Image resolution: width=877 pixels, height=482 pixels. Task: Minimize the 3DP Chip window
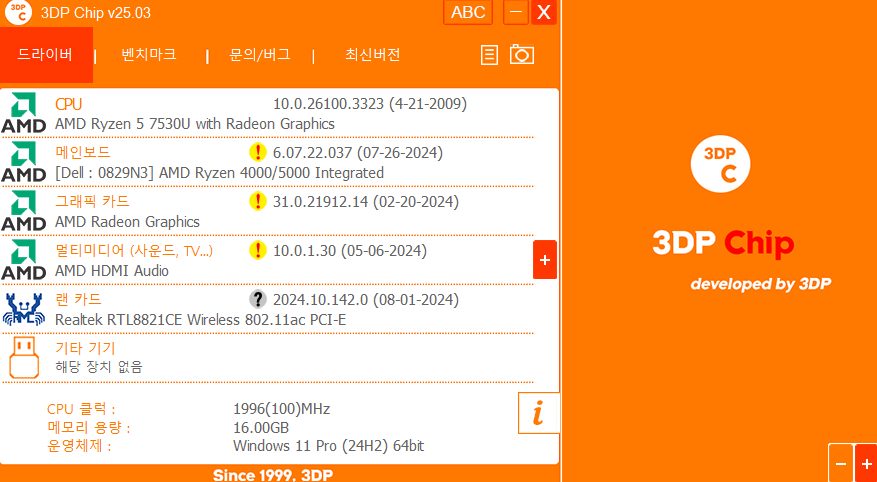tap(516, 12)
